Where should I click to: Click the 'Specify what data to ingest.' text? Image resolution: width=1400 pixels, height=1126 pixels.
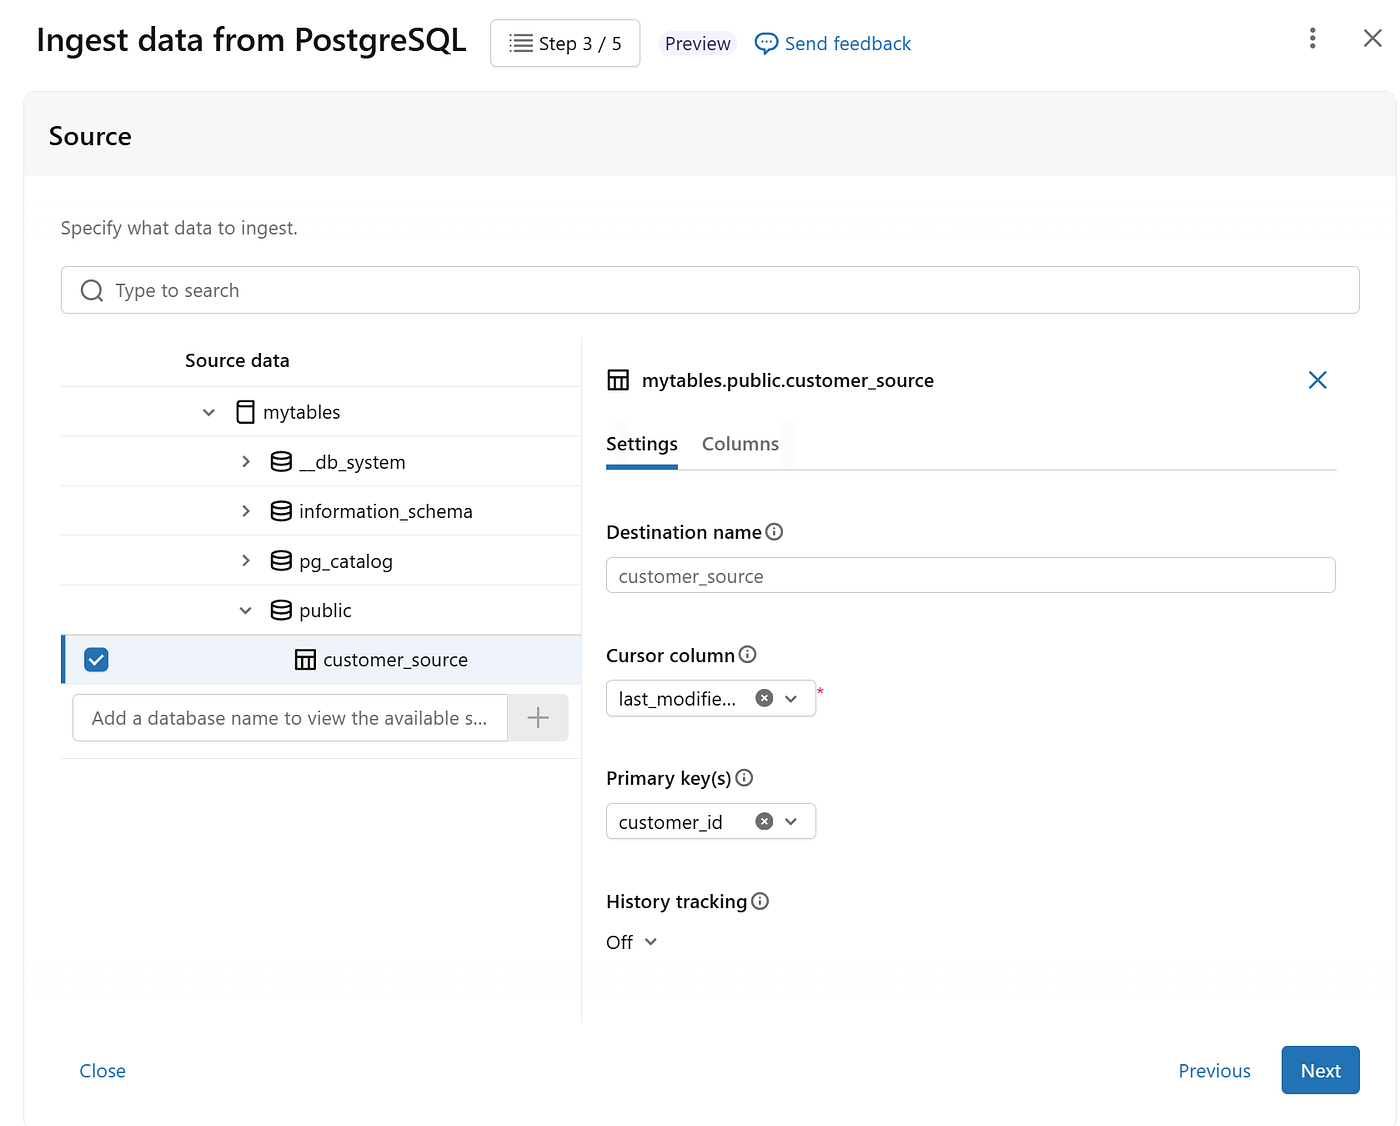[179, 228]
